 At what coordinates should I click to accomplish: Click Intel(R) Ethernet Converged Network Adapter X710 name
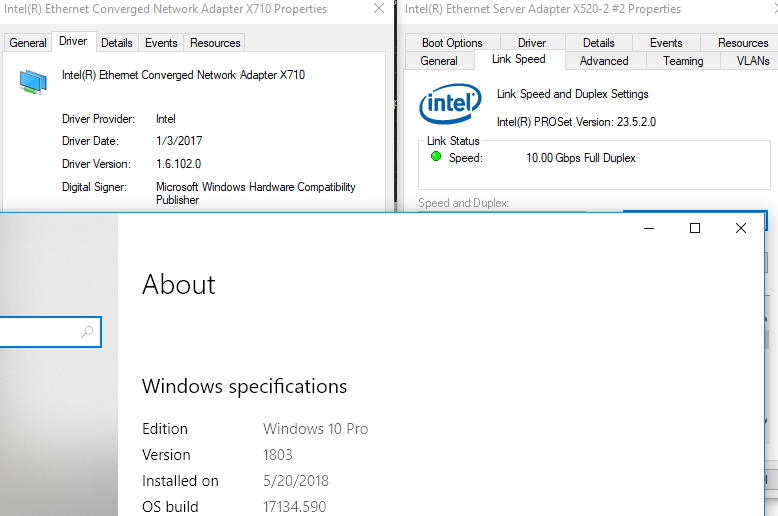coord(183,75)
